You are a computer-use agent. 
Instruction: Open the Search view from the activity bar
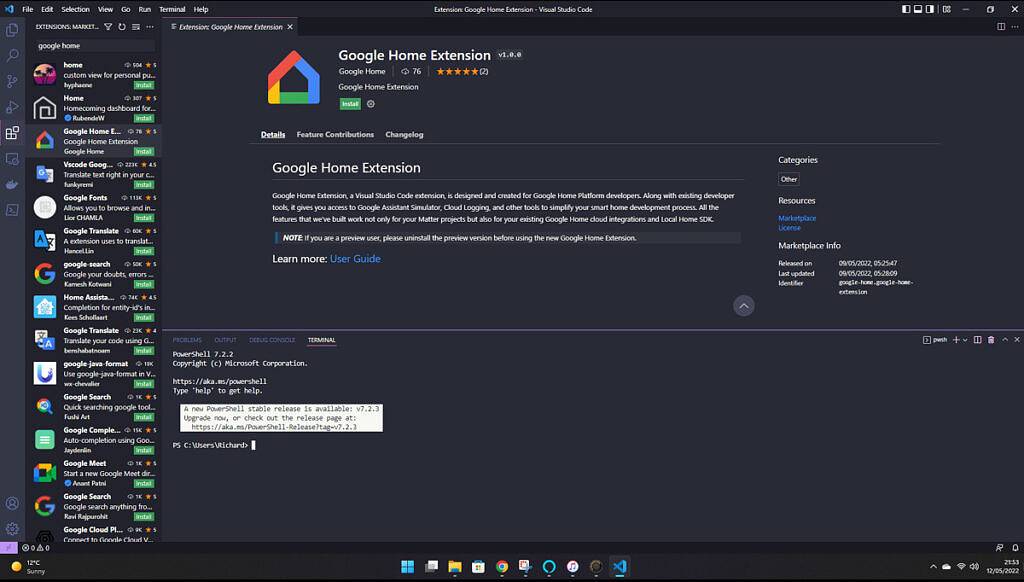pyautogui.click(x=12, y=54)
